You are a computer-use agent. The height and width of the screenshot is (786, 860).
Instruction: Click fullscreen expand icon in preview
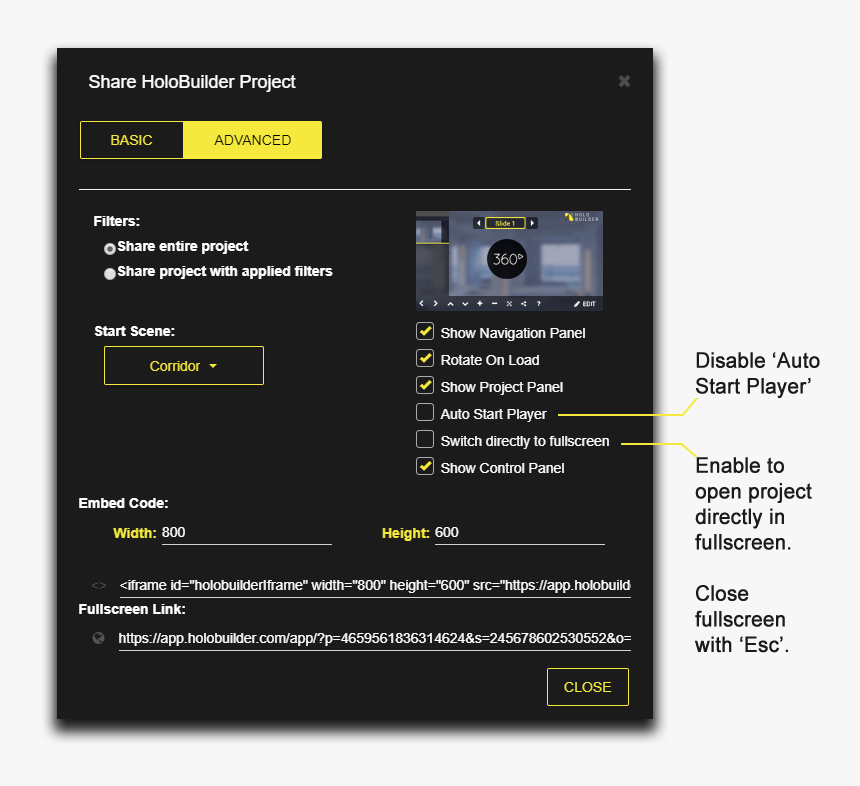pos(509,303)
